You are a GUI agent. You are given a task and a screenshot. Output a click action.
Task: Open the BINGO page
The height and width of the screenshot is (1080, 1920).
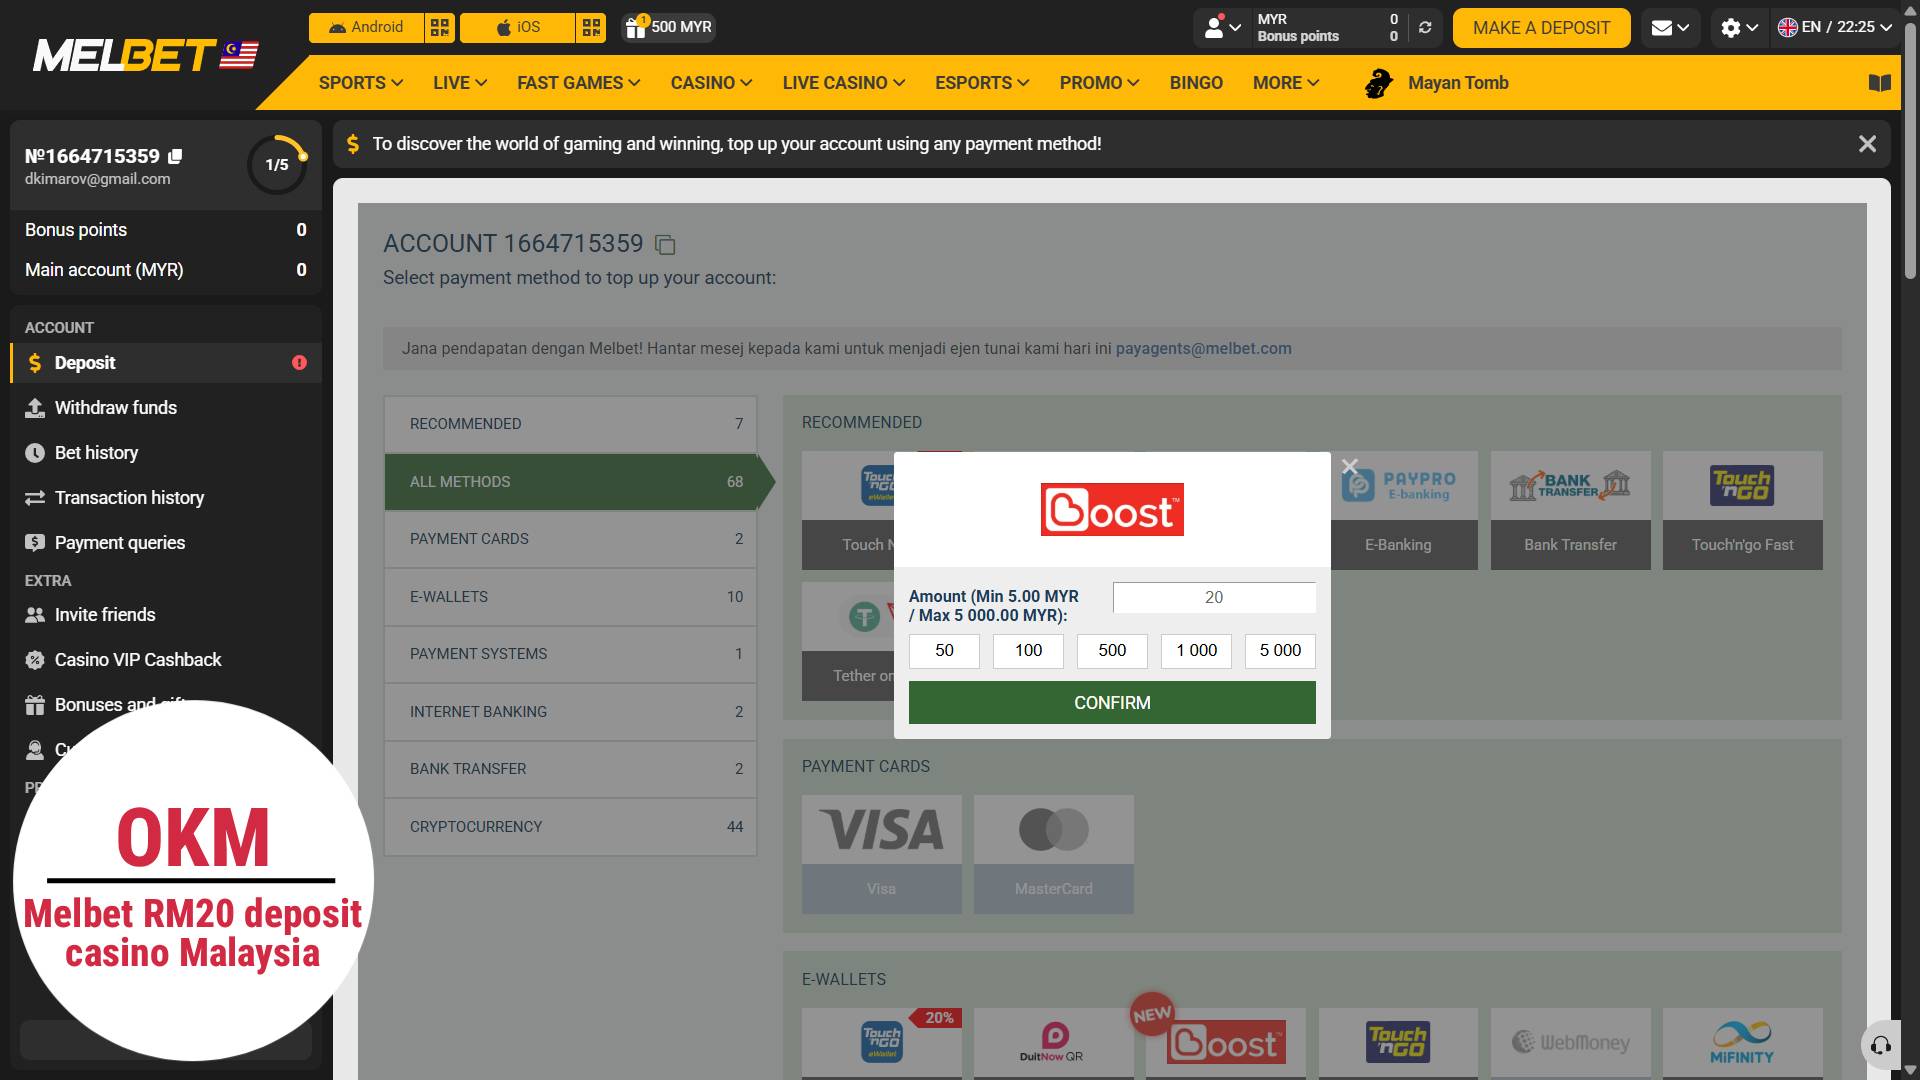click(x=1196, y=83)
